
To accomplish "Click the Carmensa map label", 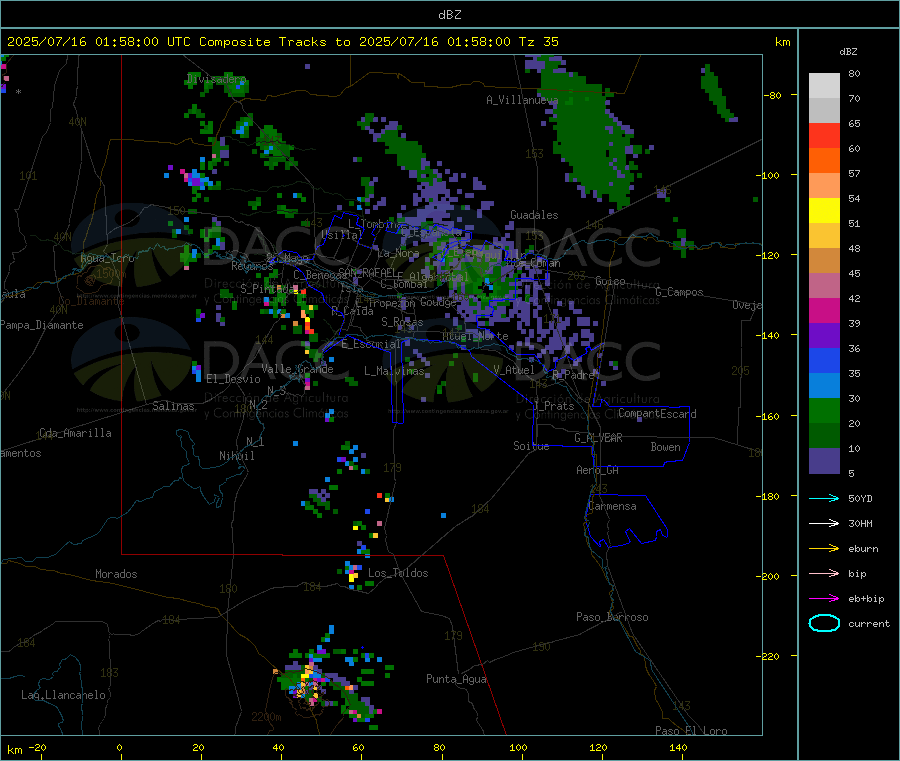I will pos(612,506).
